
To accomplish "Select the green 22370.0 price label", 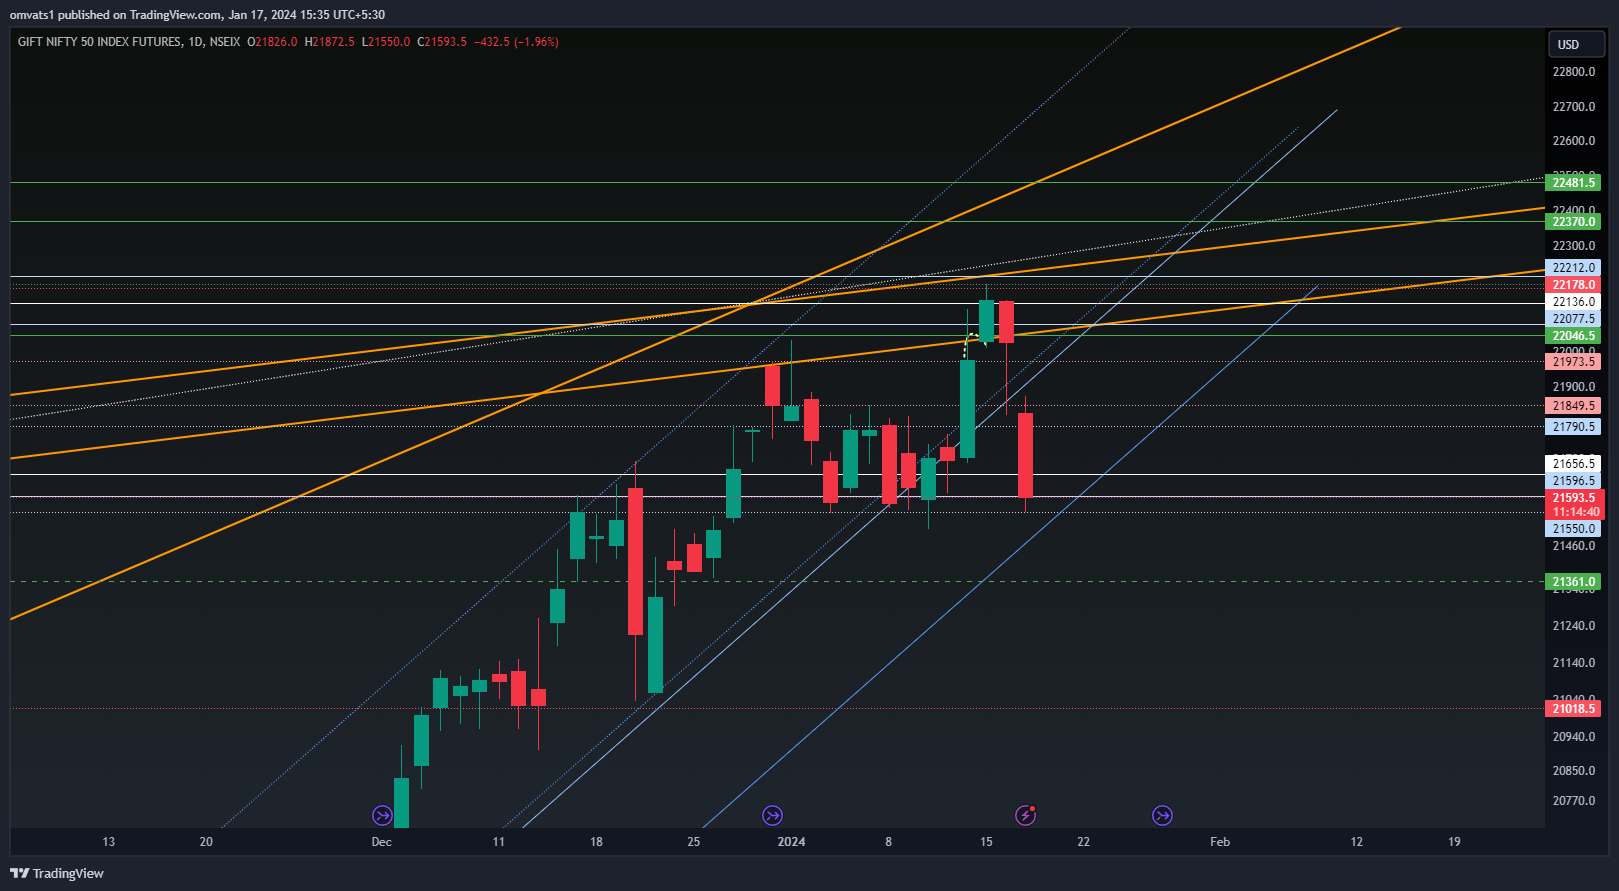I will click(x=1573, y=222).
